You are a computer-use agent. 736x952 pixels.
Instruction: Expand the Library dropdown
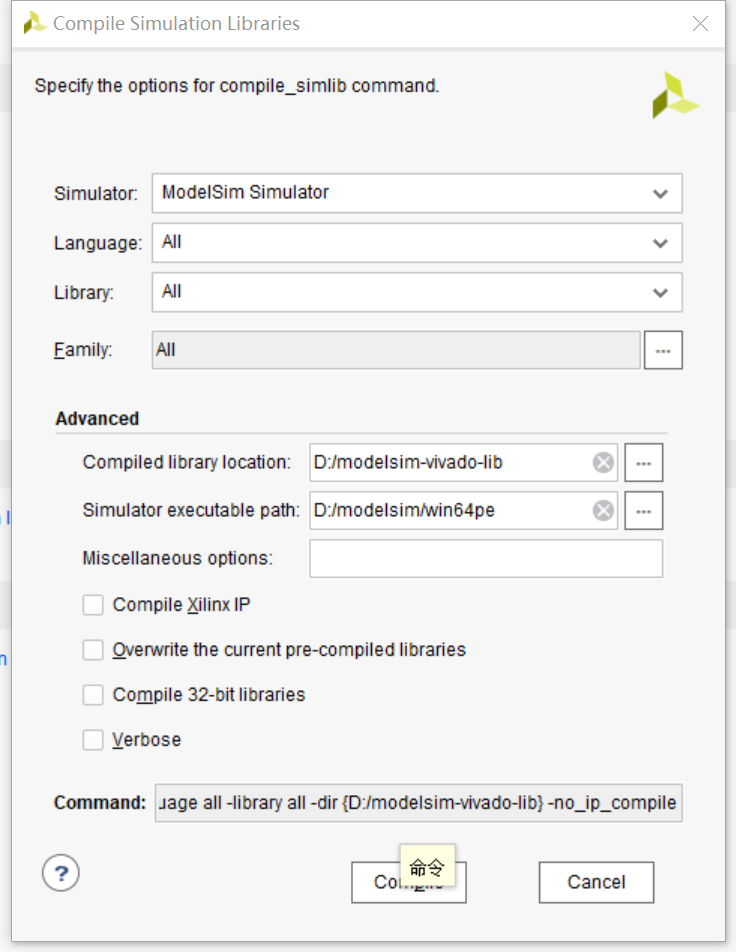(x=417, y=292)
